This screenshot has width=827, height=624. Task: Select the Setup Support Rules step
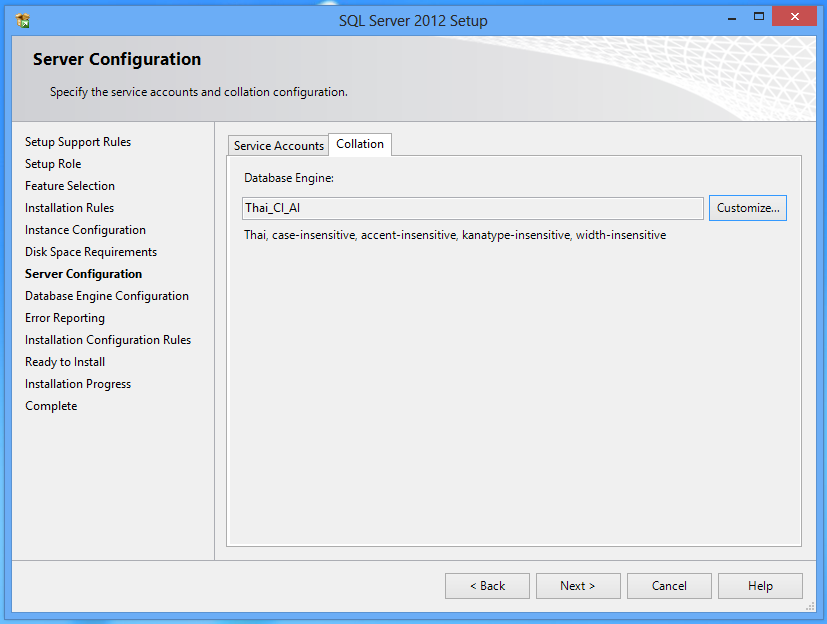78,142
